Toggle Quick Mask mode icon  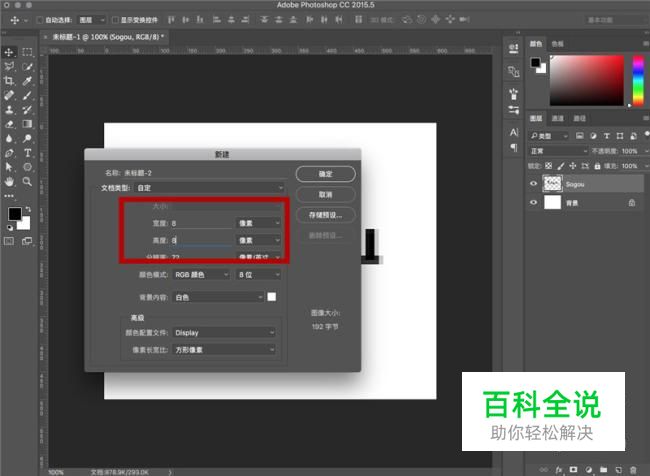(9, 241)
